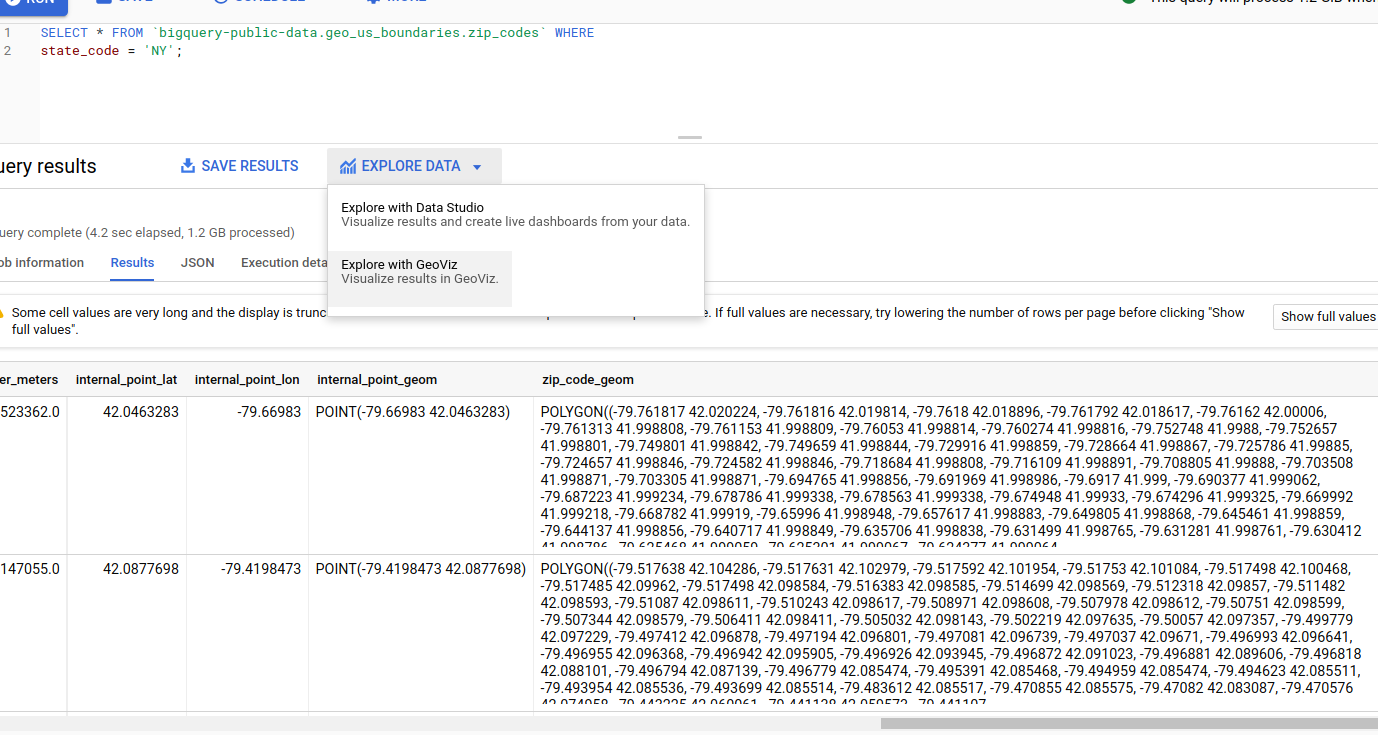Click the horizontal results scrollbar thumb
The image size is (1378, 735).
(1129, 724)
